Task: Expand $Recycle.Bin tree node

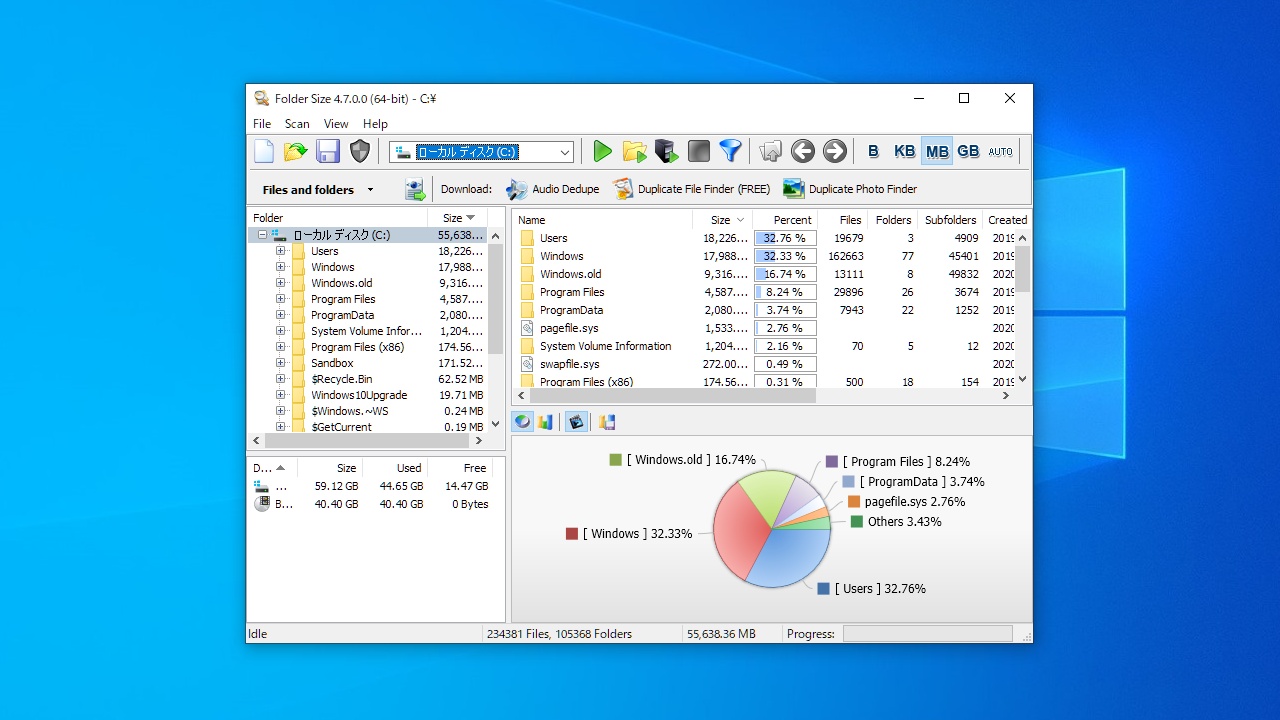Action: coord(281,379)
